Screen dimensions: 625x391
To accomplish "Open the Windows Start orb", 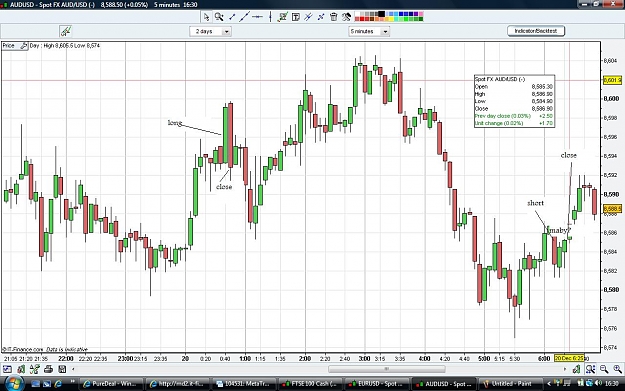I will pos(14,383).
